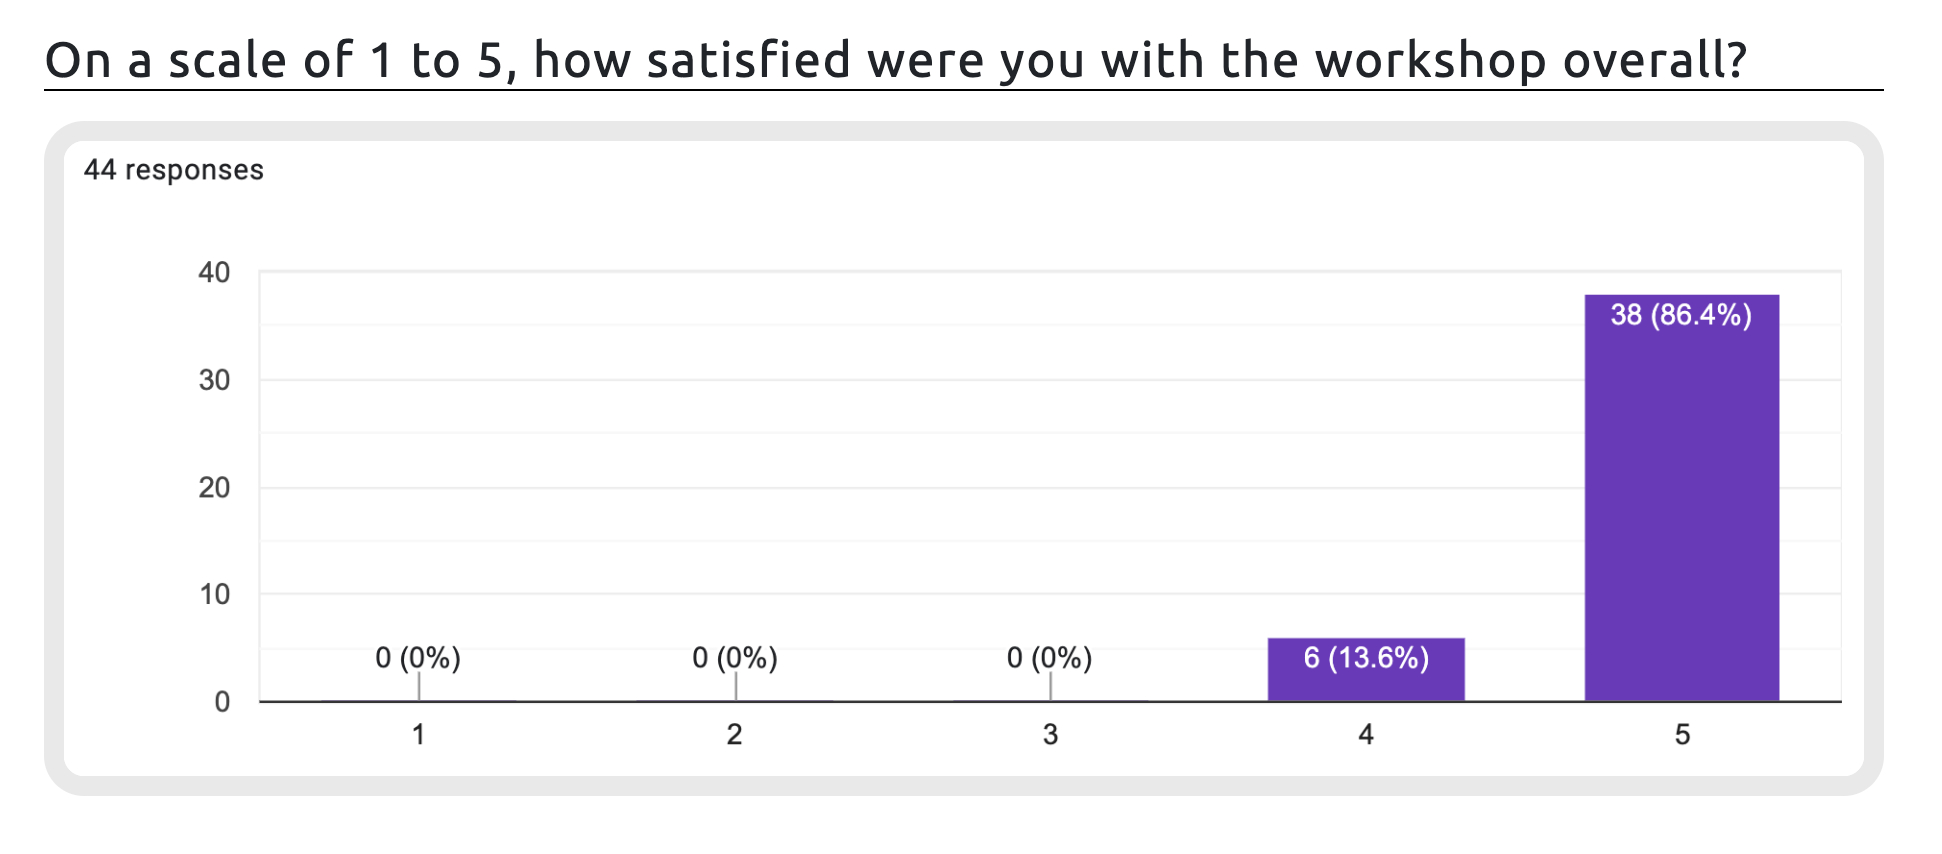
Task: Click the "0 (0%)" label above rating 1
Action: [418, 658]
